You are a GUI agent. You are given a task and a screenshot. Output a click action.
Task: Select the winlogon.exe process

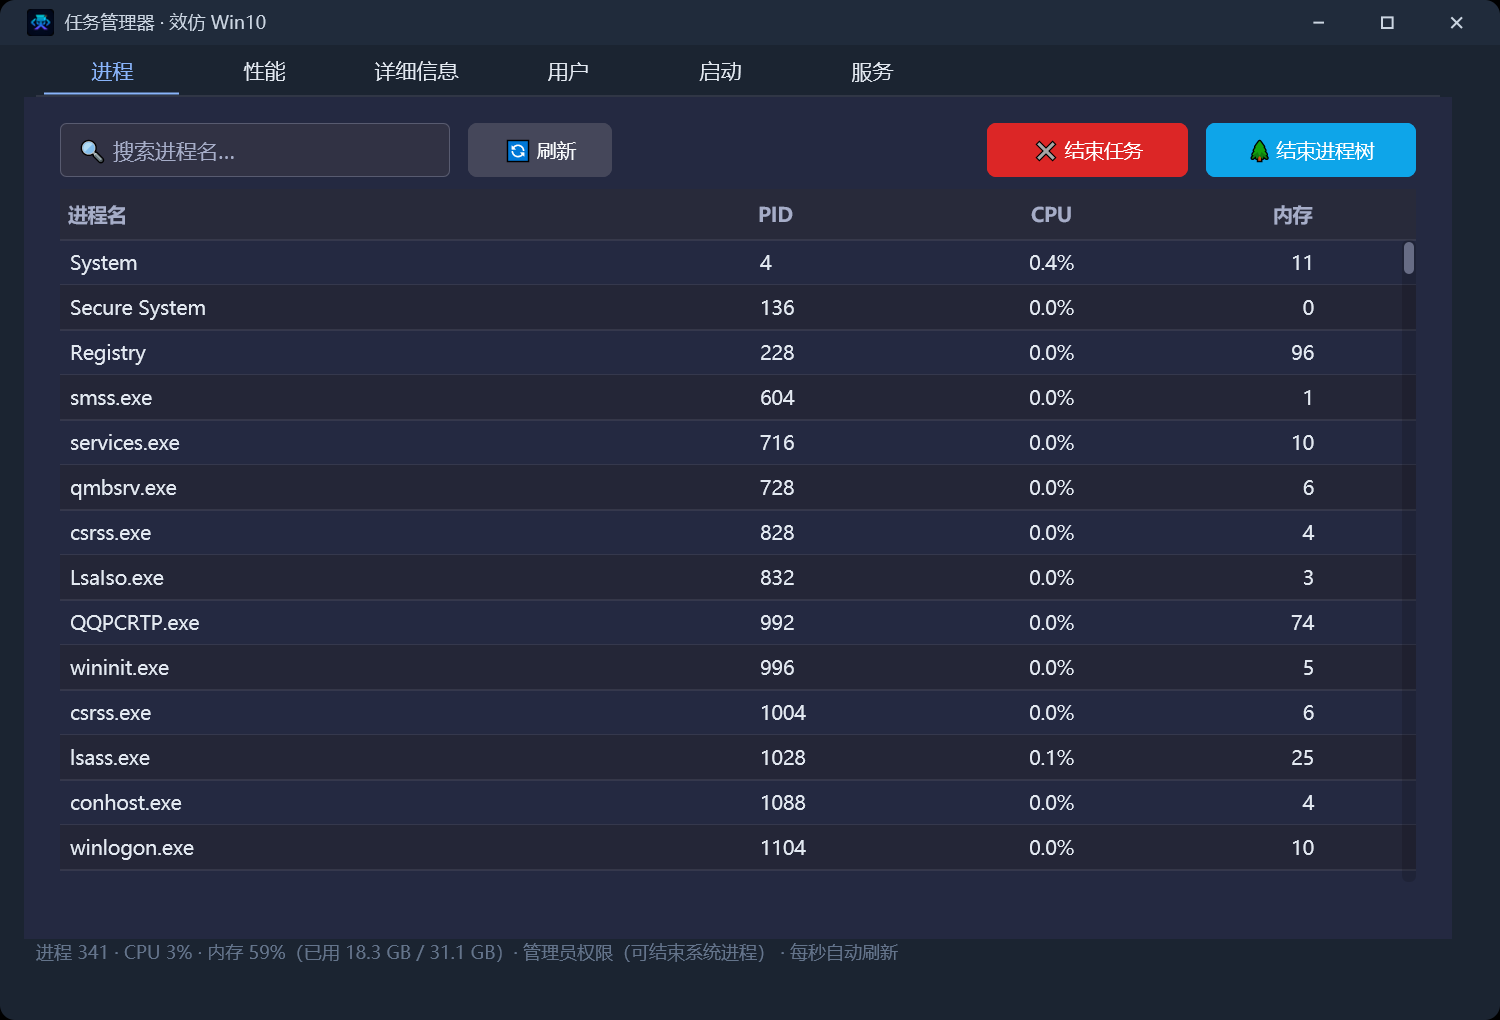(x=738, y=848)
